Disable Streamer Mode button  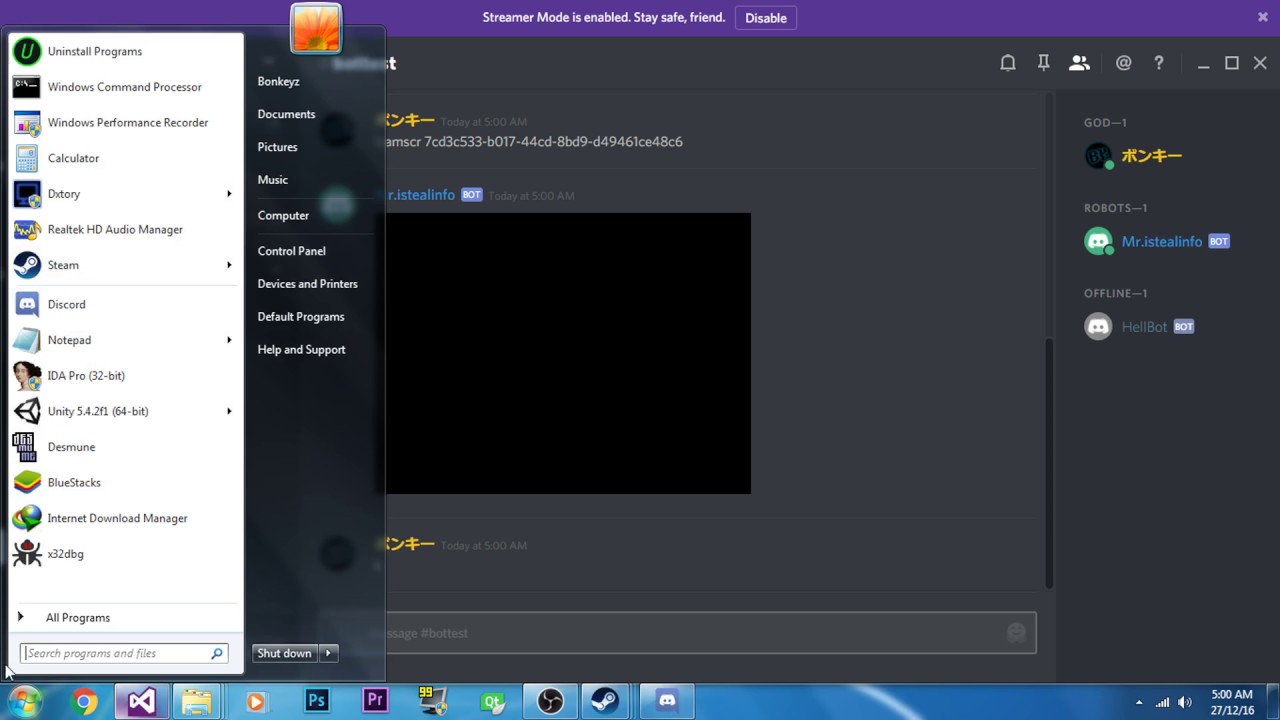pos(766,18)
